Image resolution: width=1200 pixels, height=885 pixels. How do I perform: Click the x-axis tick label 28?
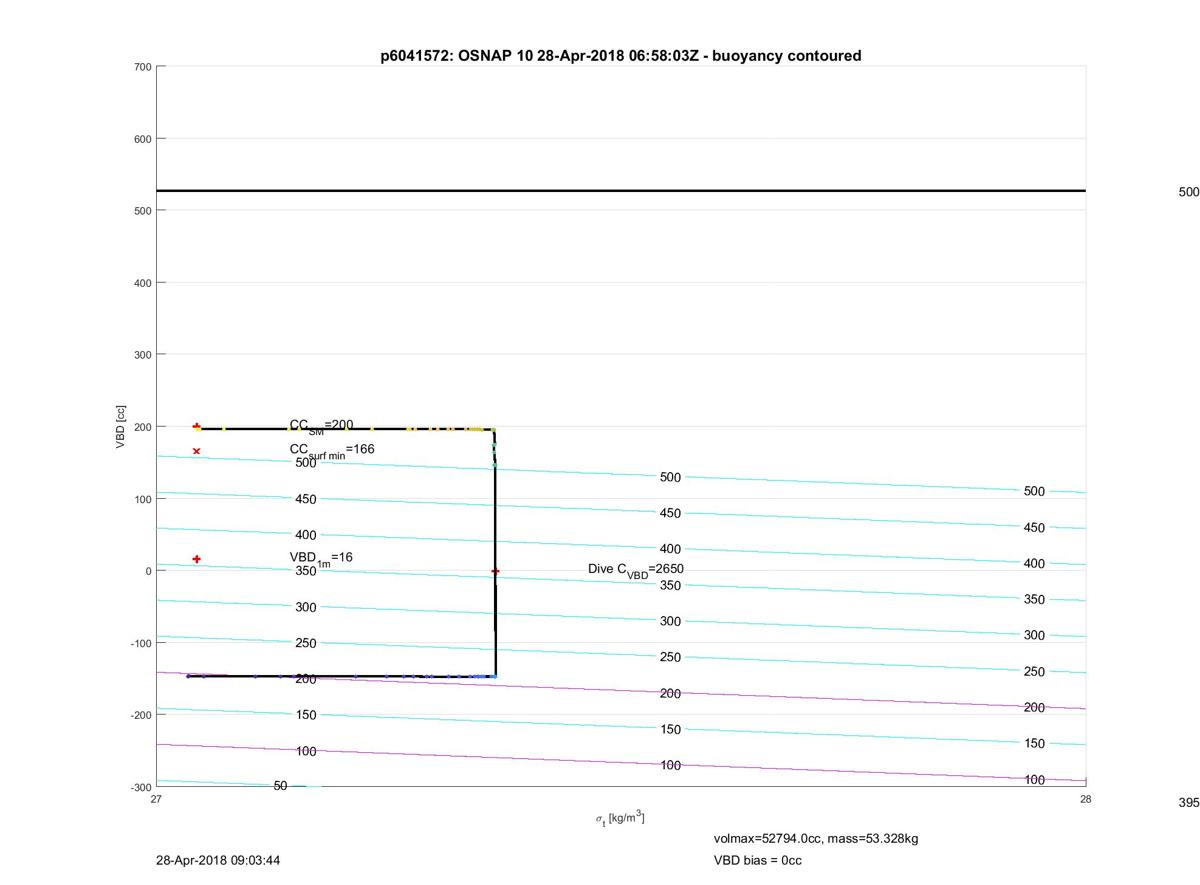[1085, 799]
